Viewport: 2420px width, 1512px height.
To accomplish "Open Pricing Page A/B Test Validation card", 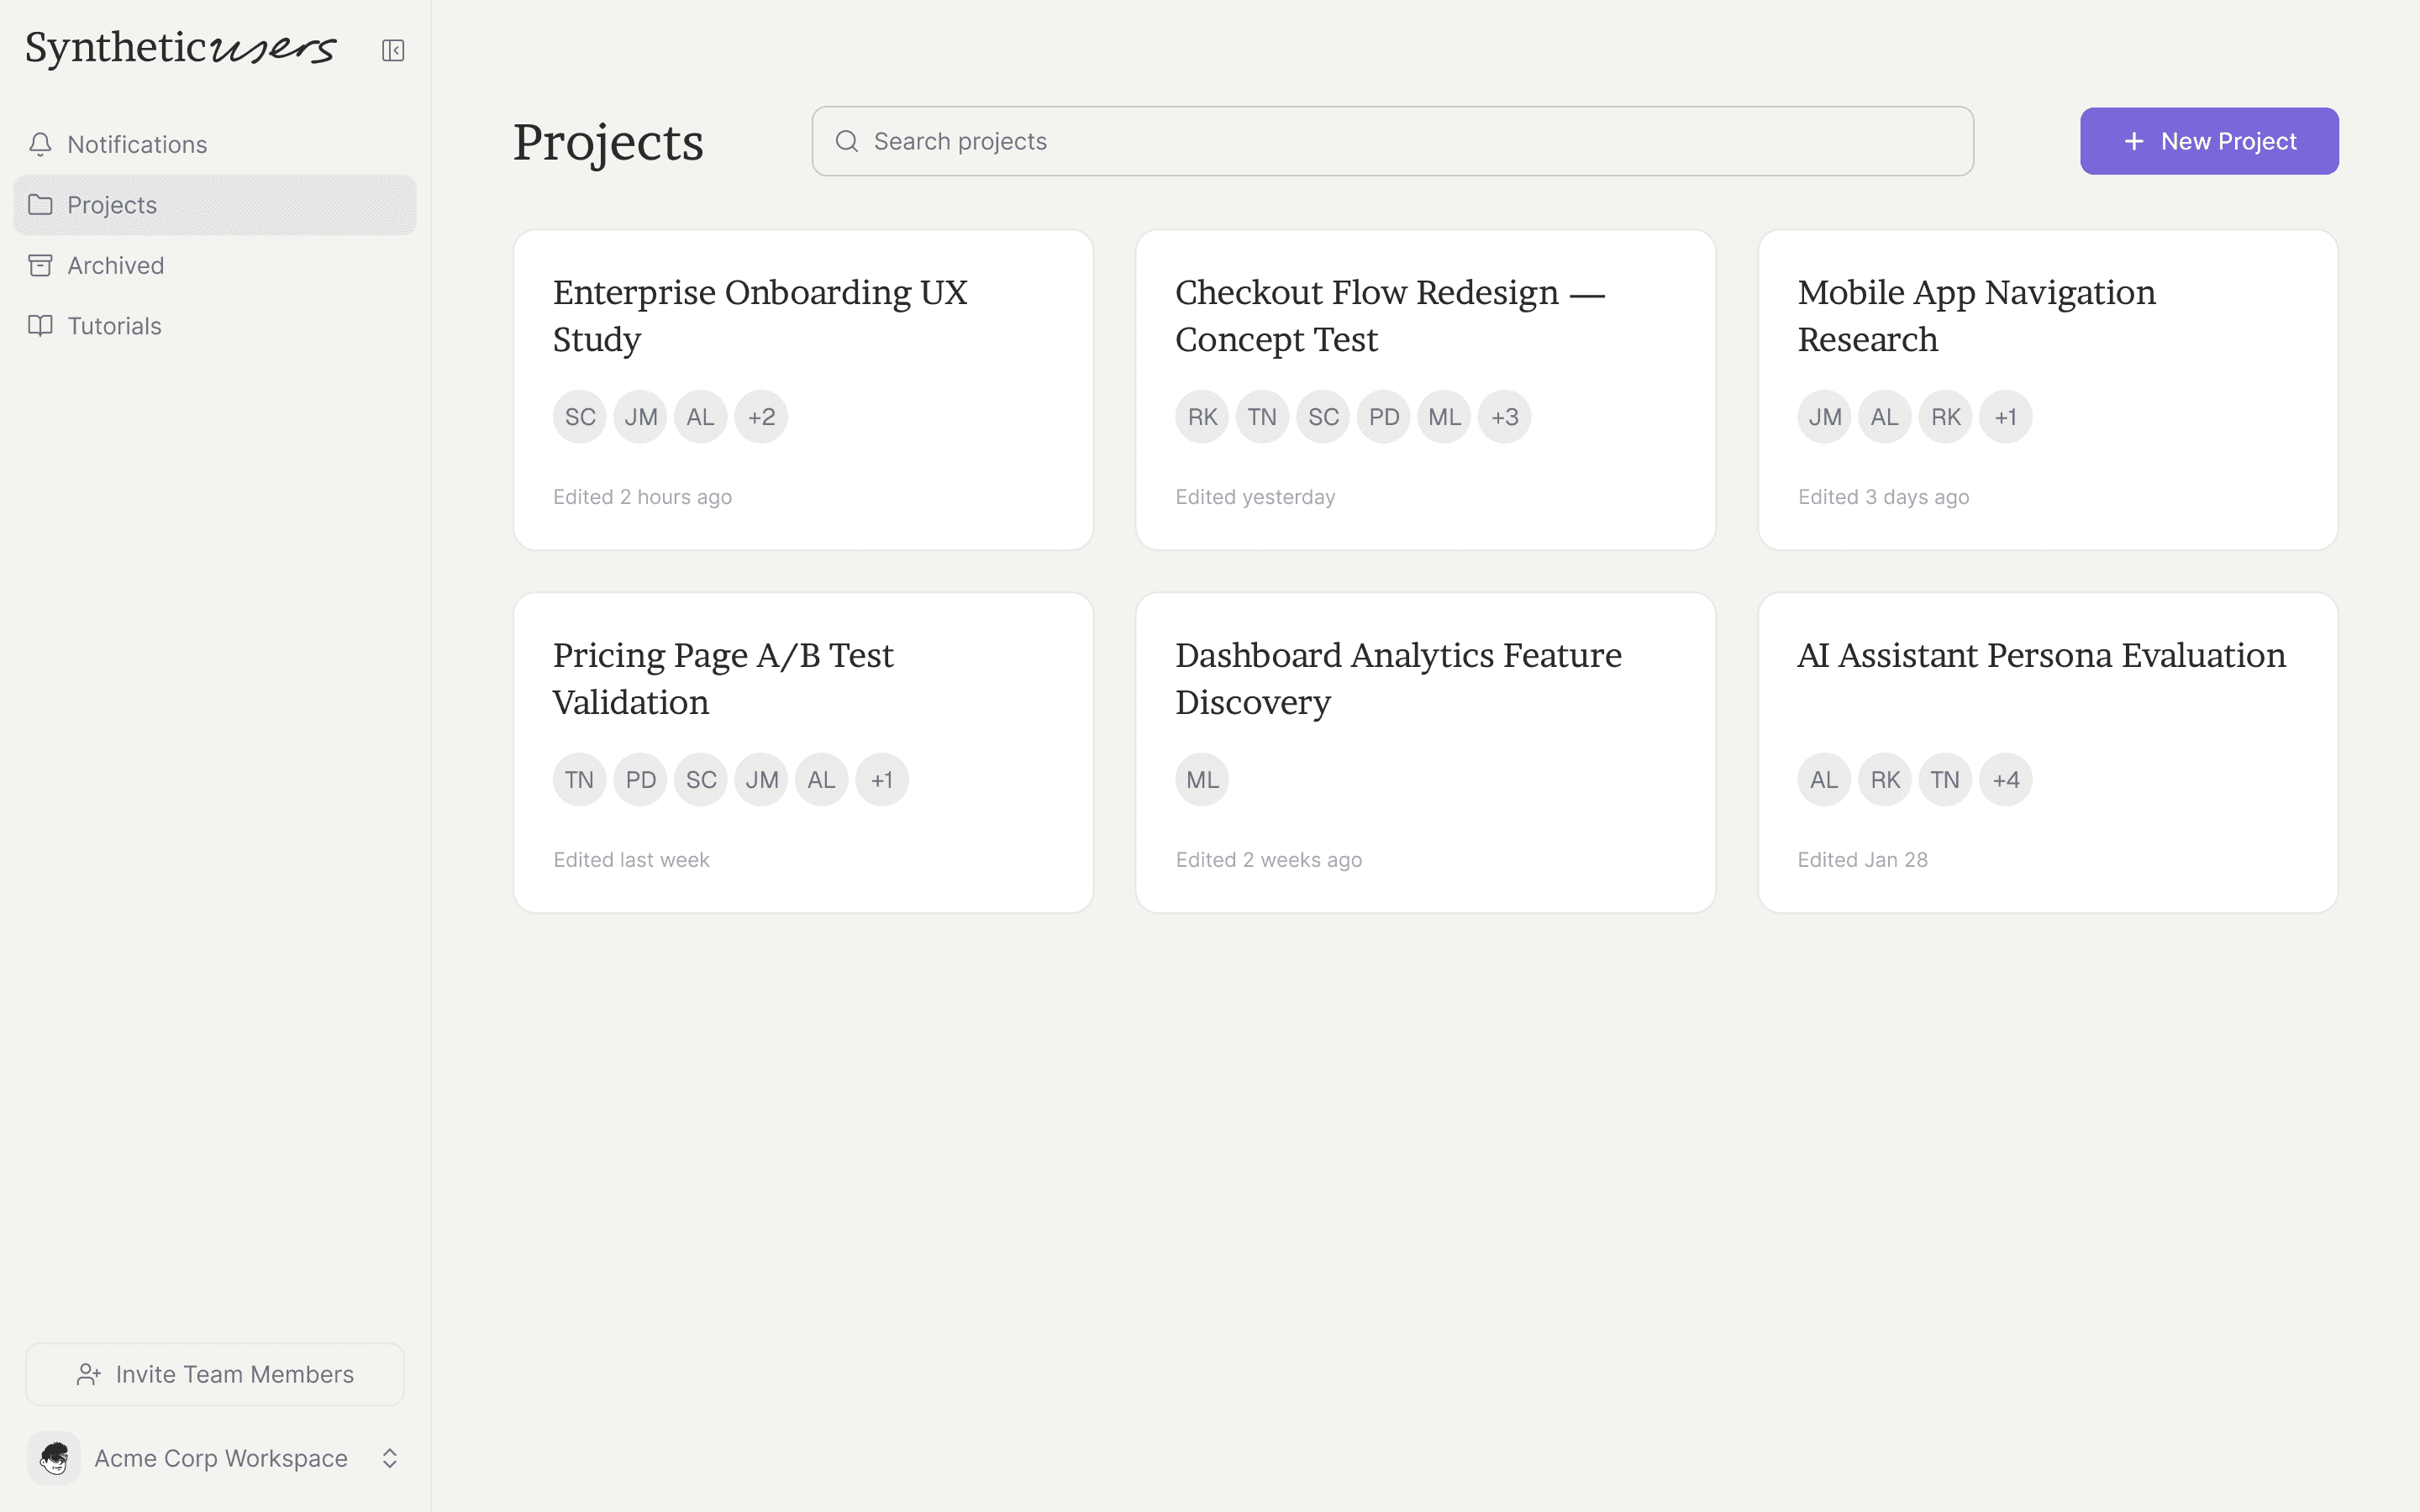I will (722, 679).
